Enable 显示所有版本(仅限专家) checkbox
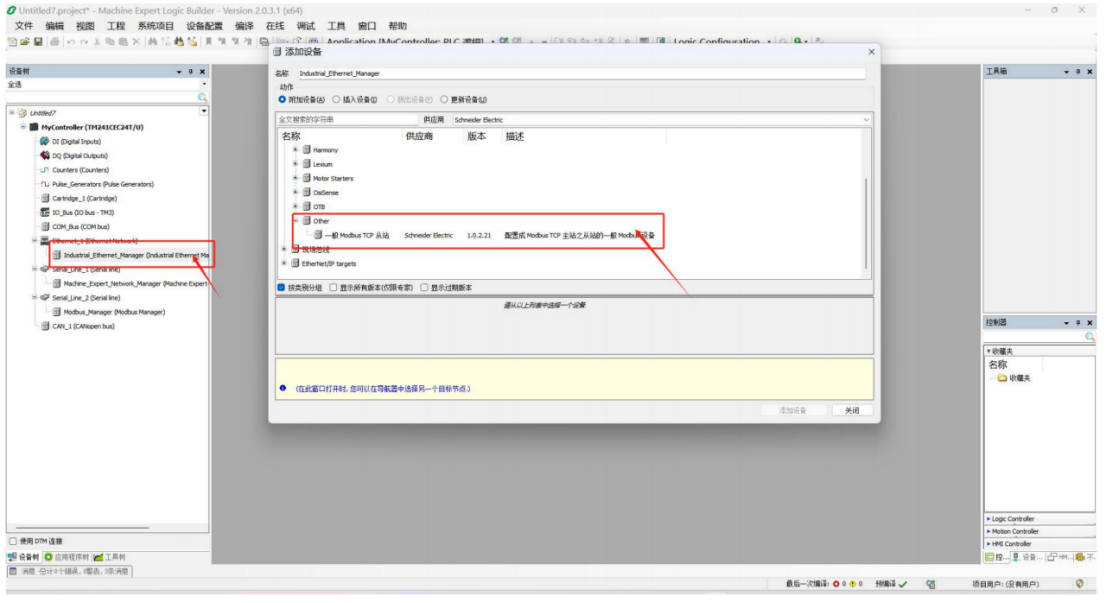Image resolution: width=1106 pixels, height=603 pixels. pyautogui.click(x=334, y=288)
